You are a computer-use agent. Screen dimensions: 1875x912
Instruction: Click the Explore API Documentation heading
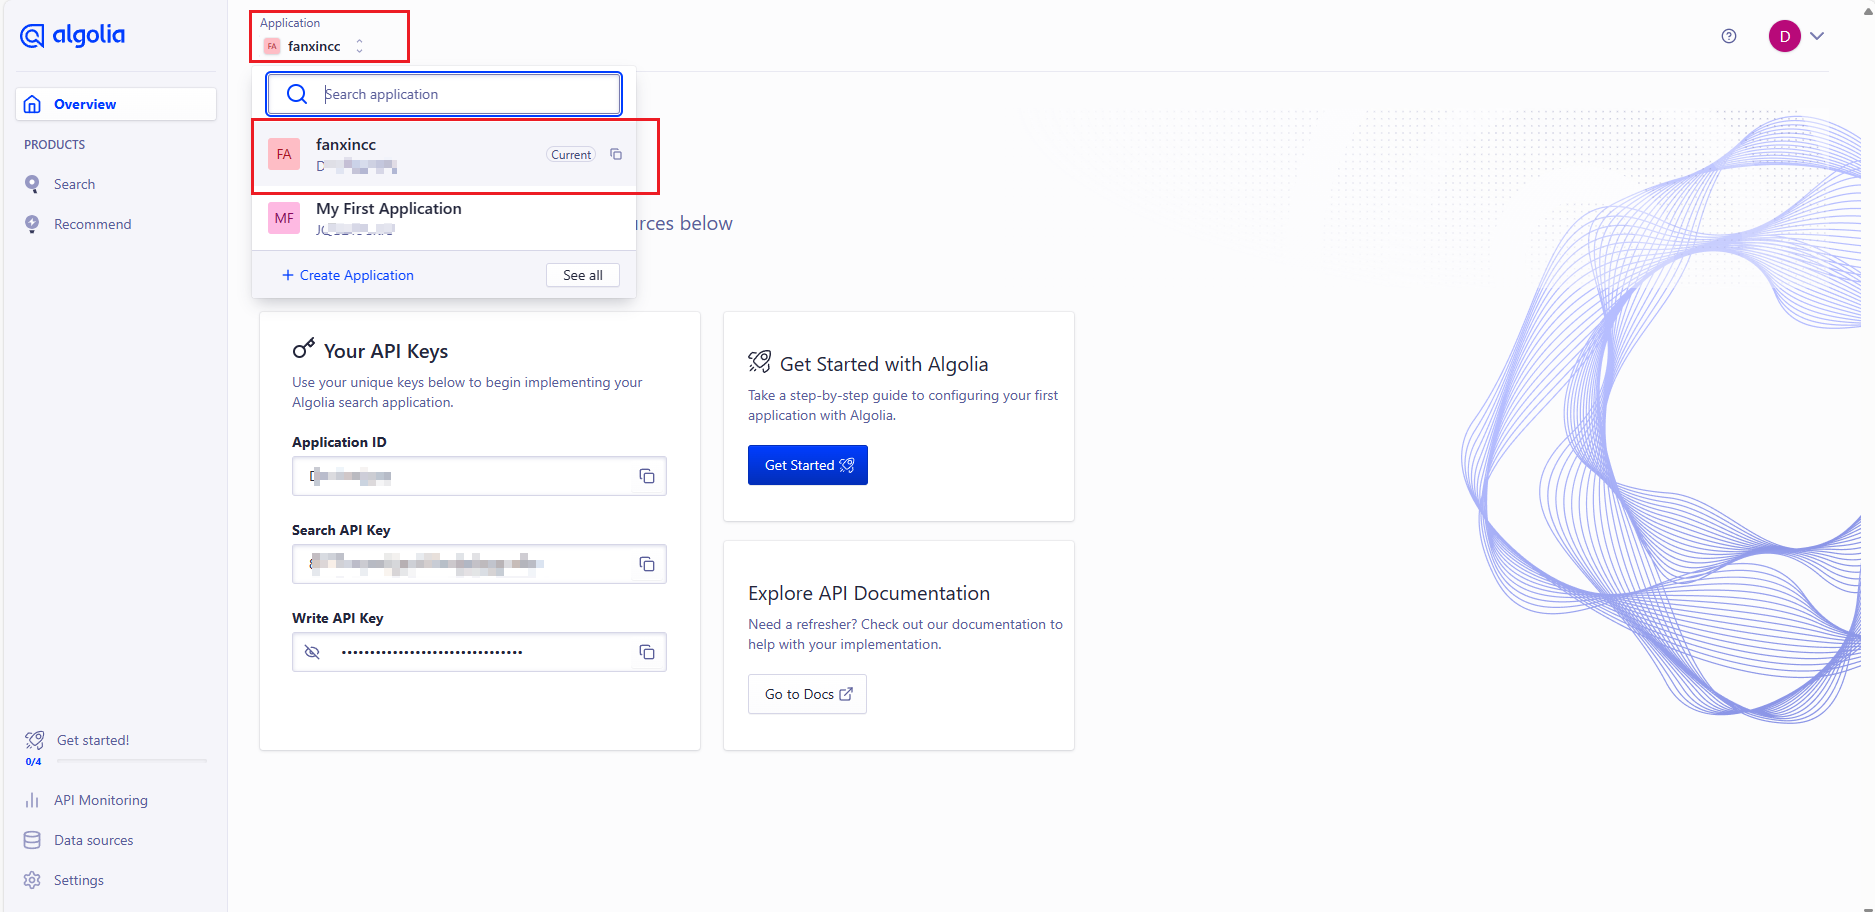[x=869, y=593]
